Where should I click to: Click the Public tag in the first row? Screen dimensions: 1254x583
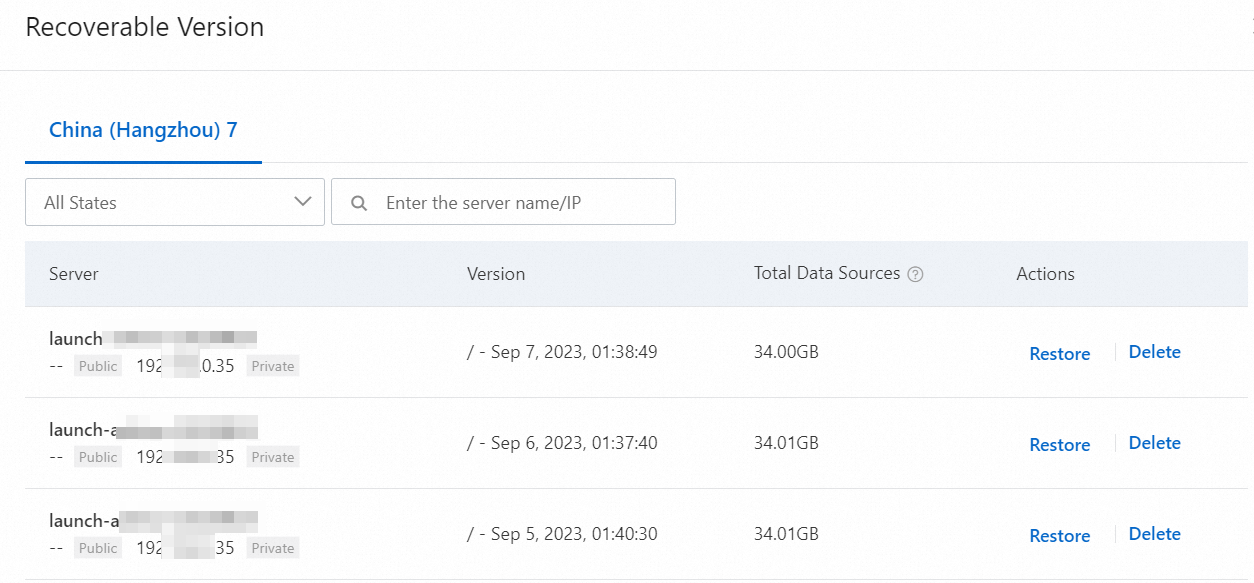point(98,367)
